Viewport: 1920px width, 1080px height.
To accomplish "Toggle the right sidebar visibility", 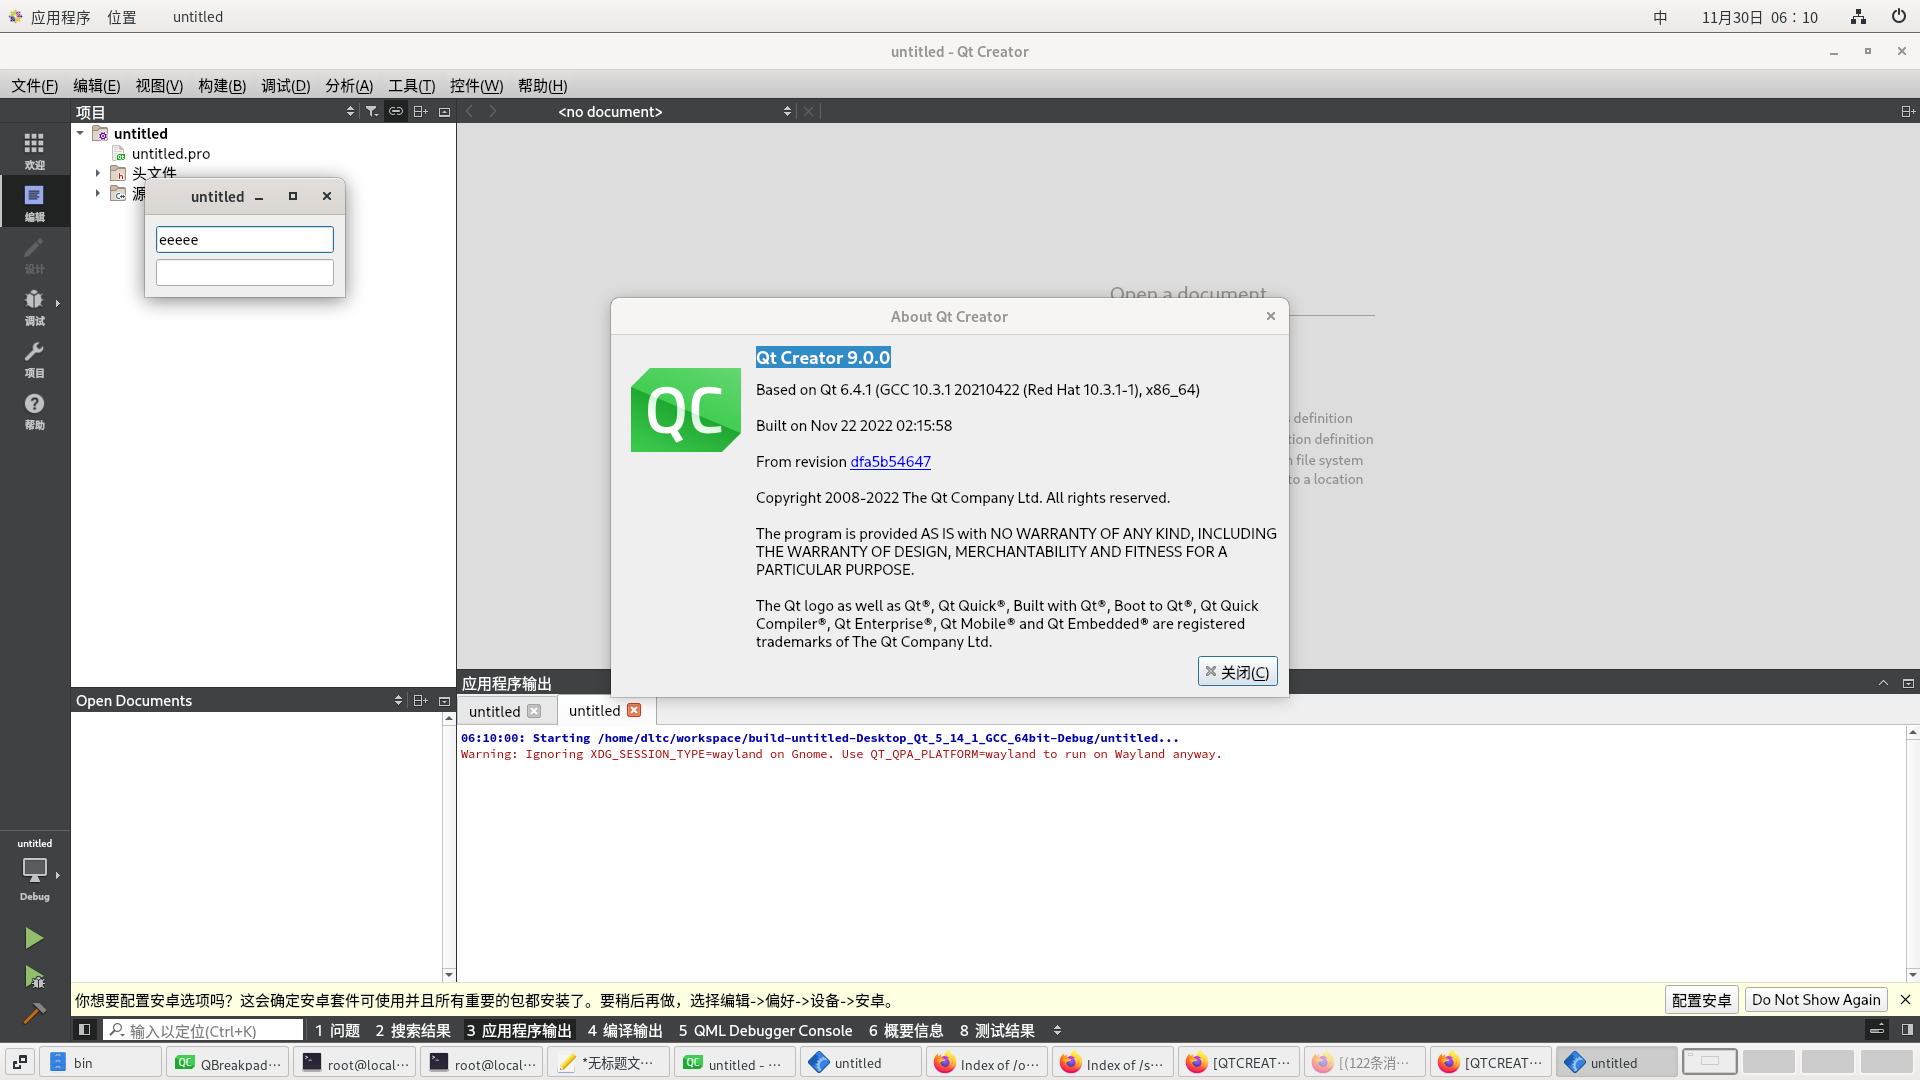I will pyautogui.click(x=1907, y=1029).
